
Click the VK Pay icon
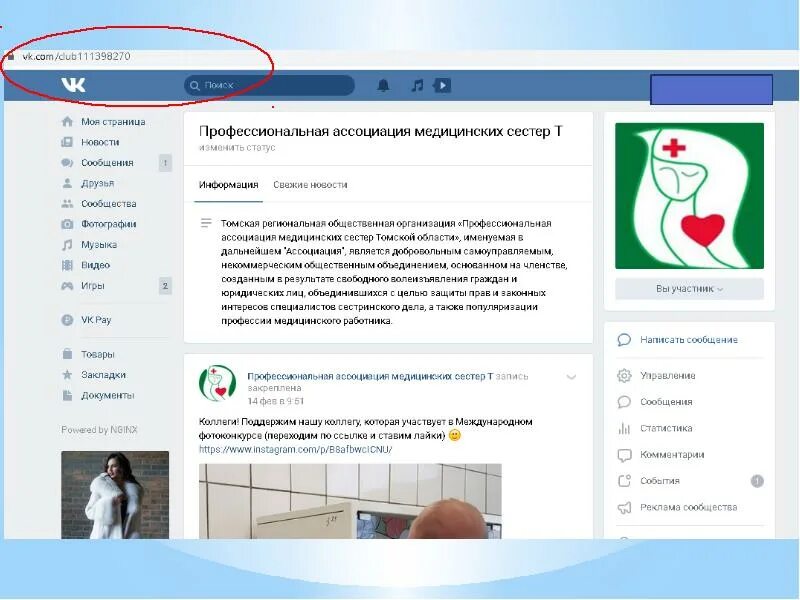click(x=67, y=320)
